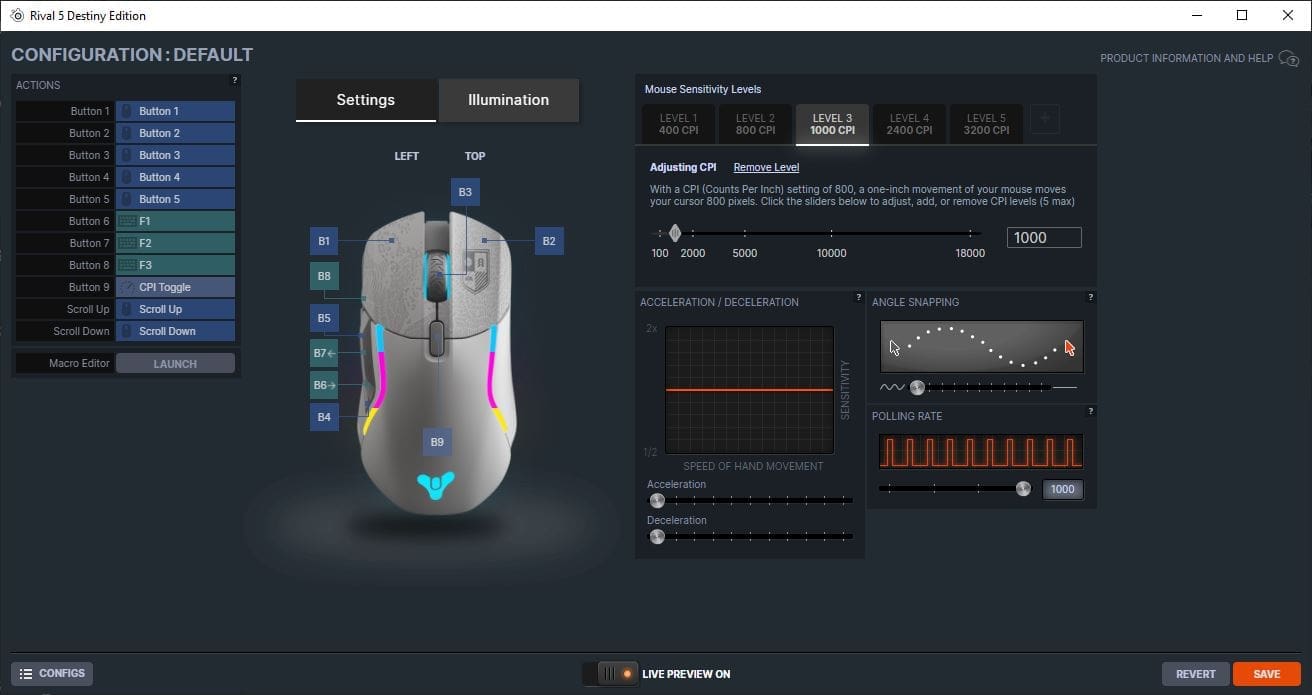Screen dimensions: 1312x695
Task: Change the F3 key binding for Button 8
Action: coord(175,265)
